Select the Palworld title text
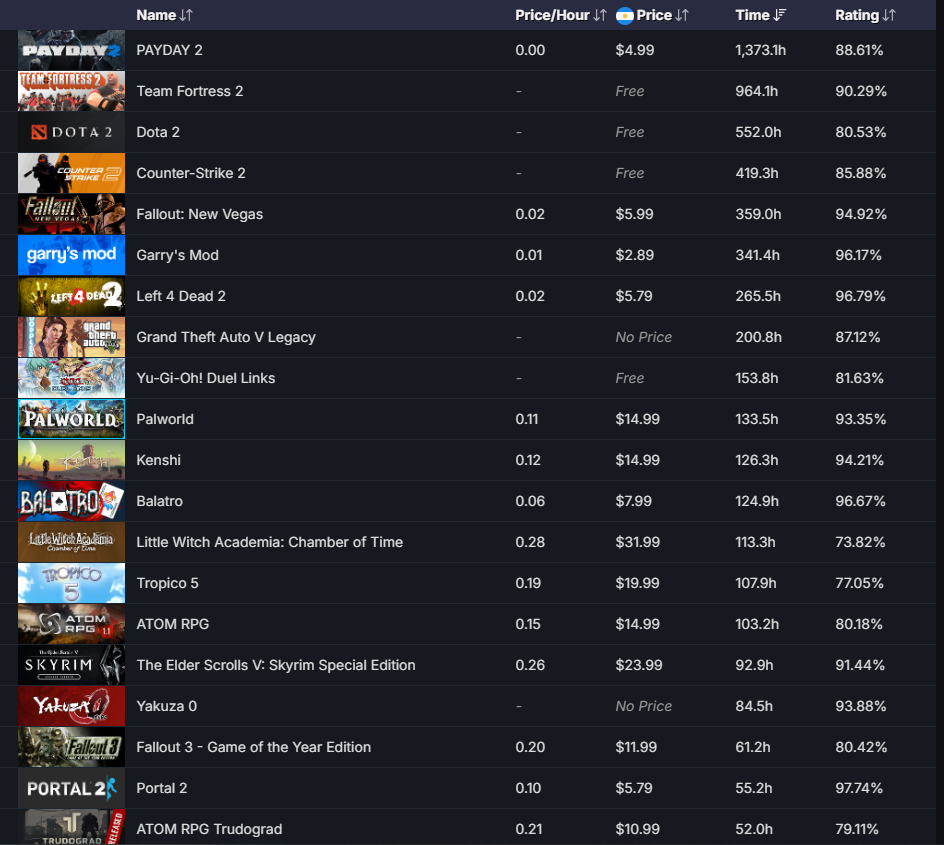944x845 pixels. click(x=165, y=419)
